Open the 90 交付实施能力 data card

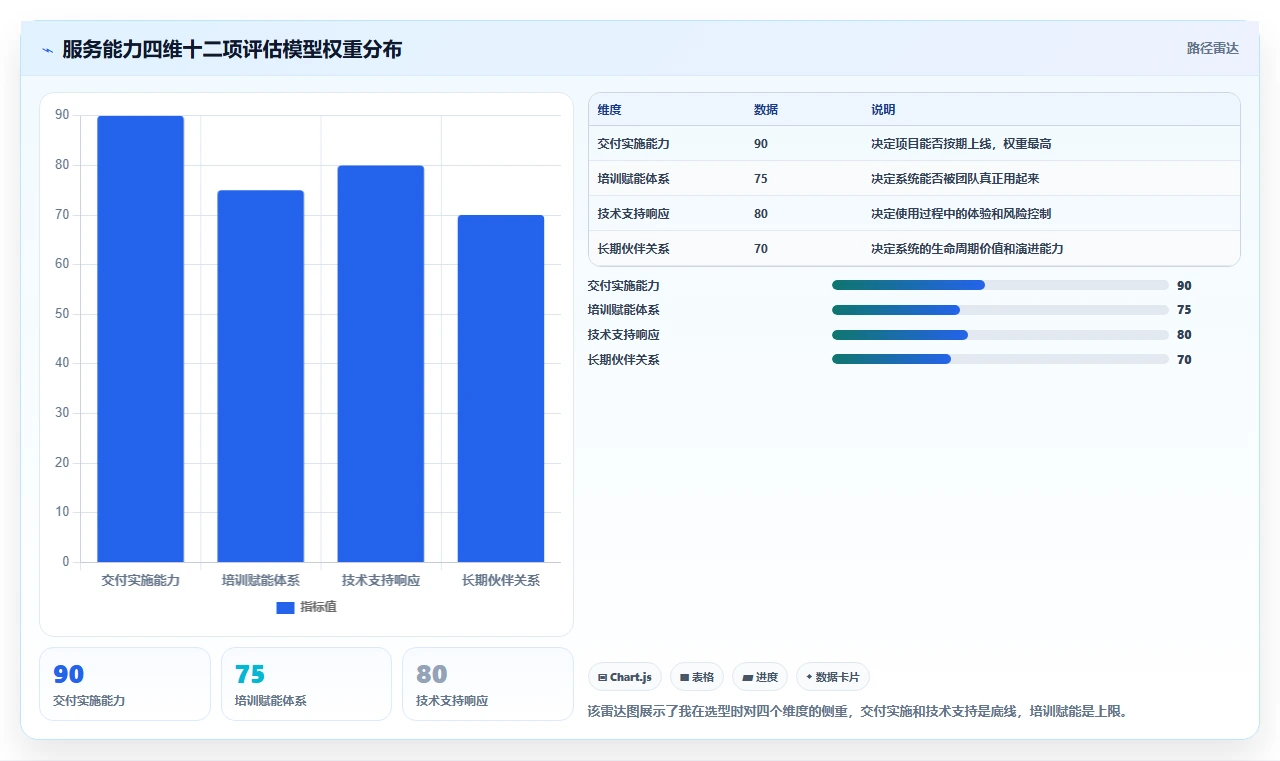click(125, 684)
